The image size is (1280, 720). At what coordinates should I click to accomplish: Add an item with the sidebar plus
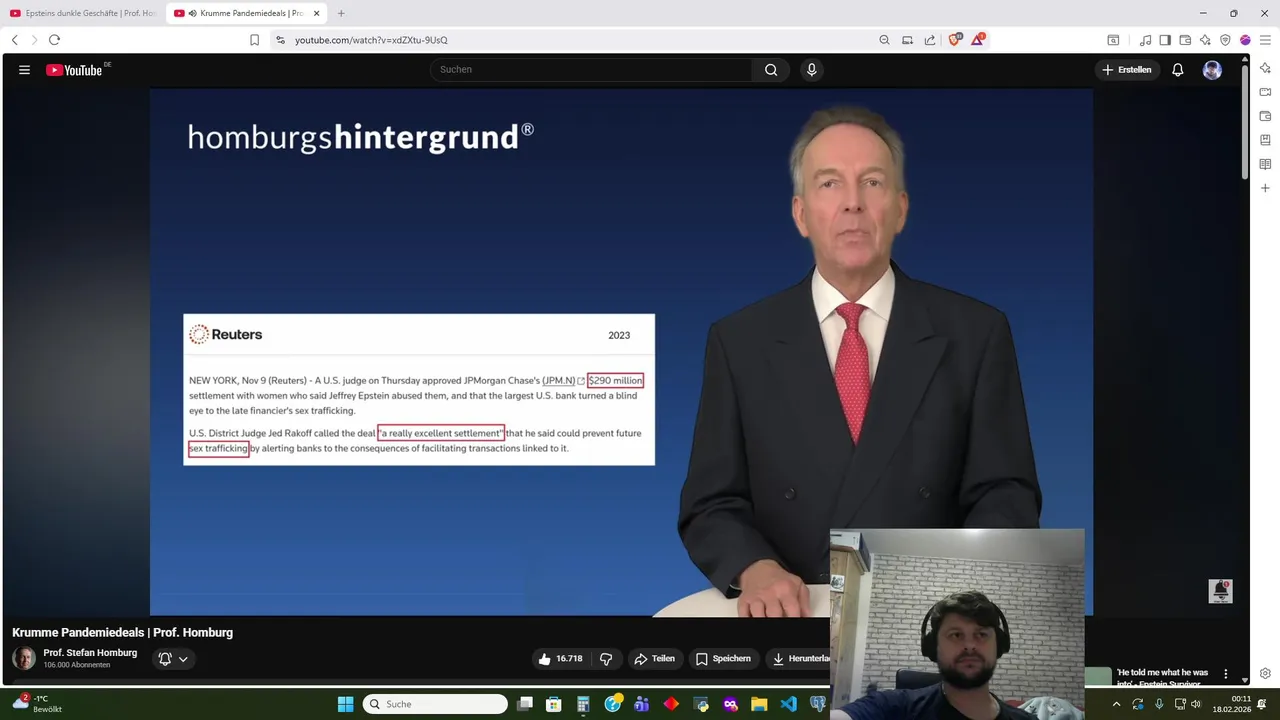coord(1265,188)
